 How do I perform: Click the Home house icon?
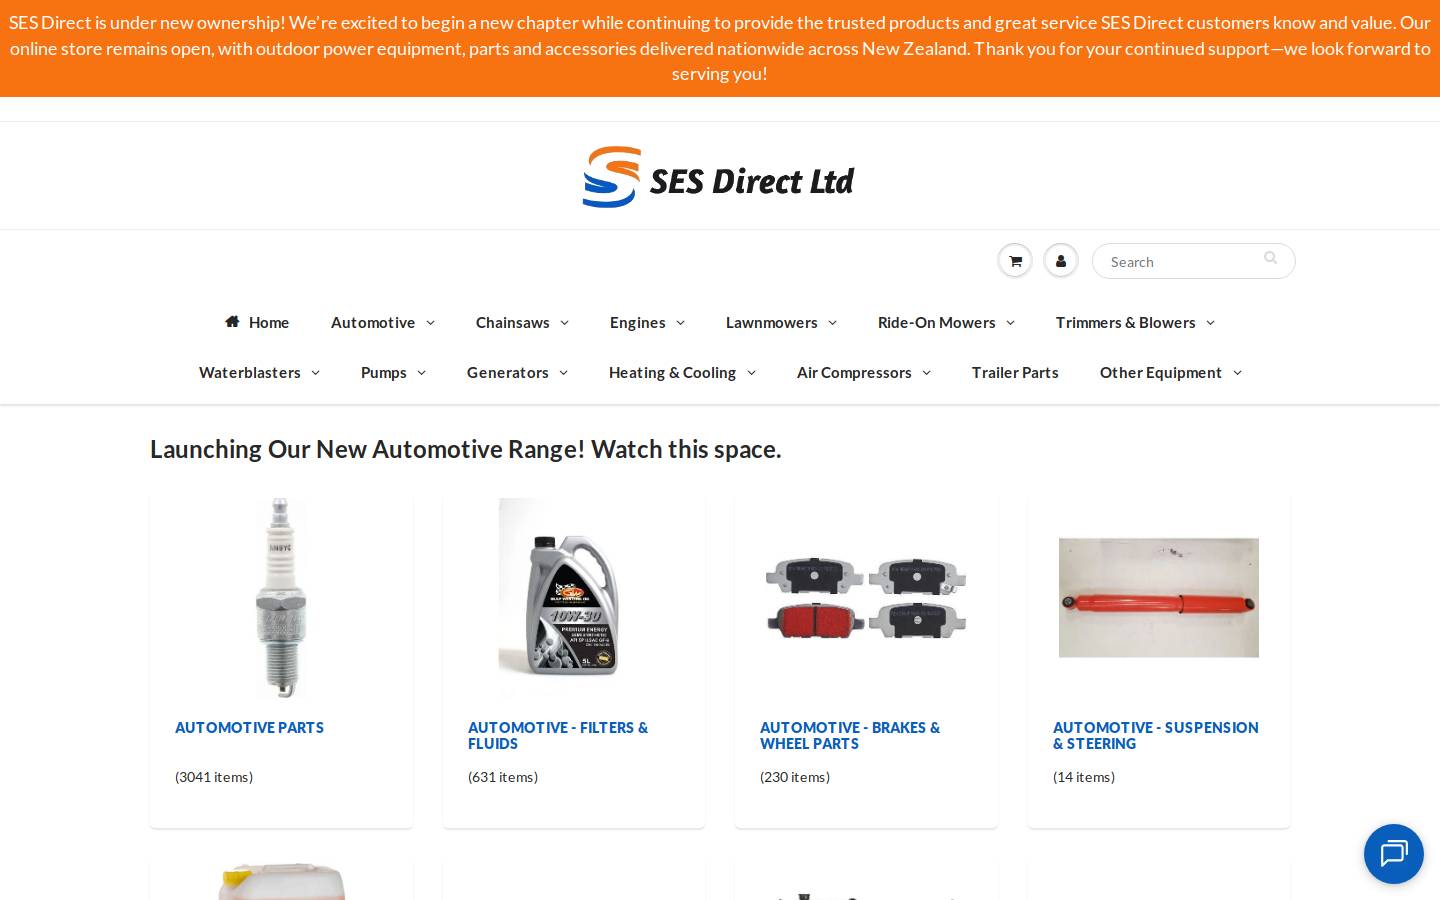click(x=232, y=321)
